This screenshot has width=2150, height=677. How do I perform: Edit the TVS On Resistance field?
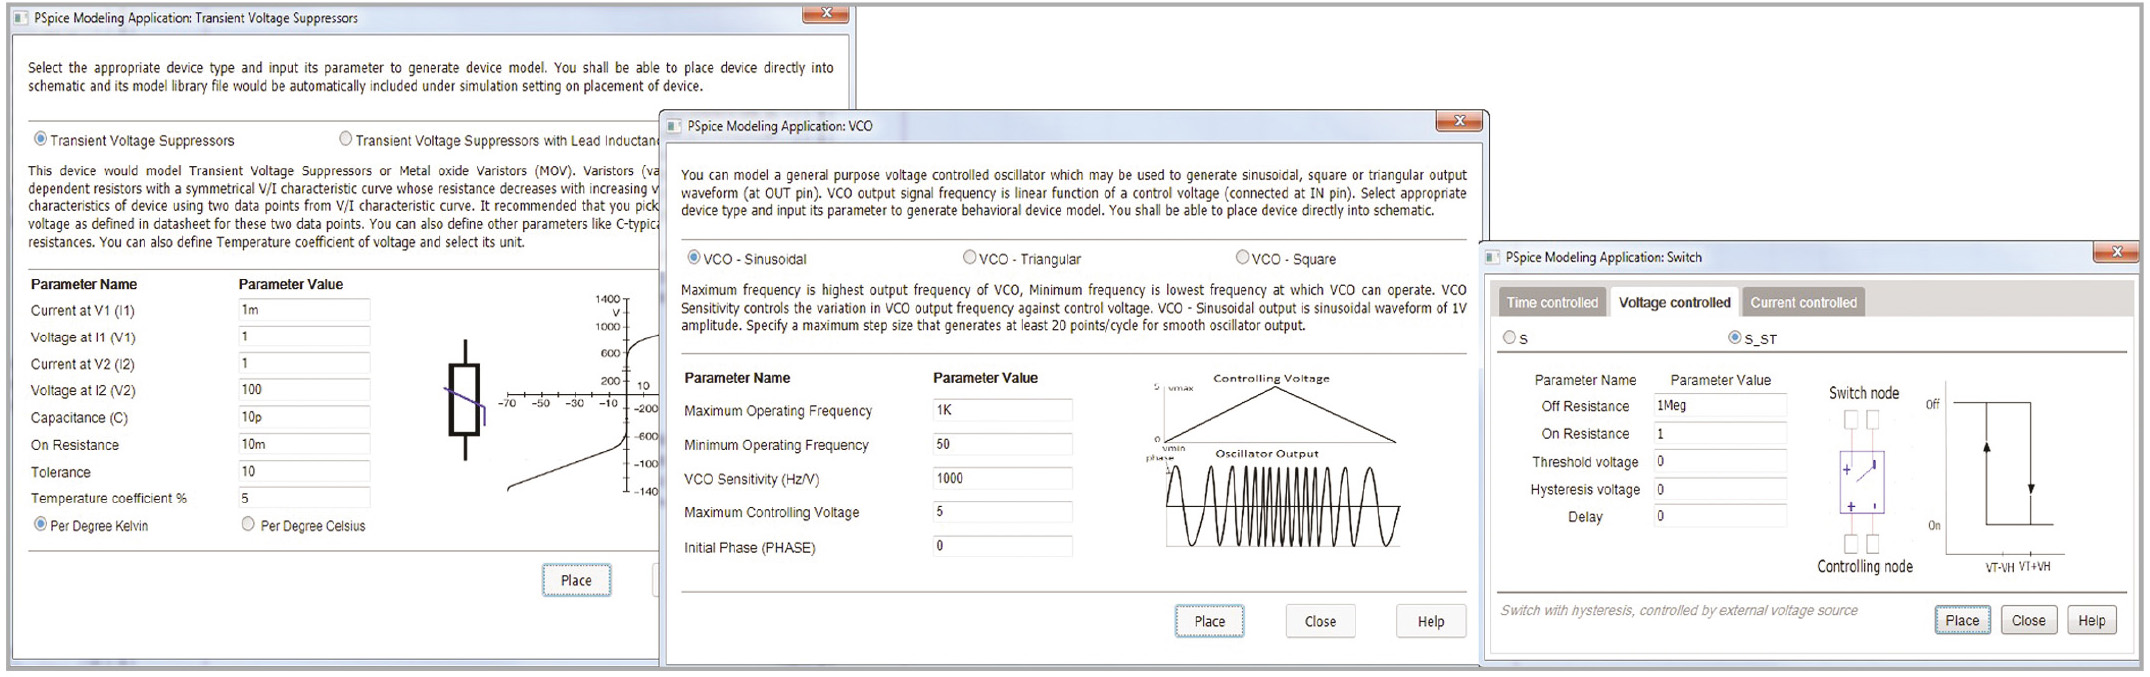coord(304,444)
